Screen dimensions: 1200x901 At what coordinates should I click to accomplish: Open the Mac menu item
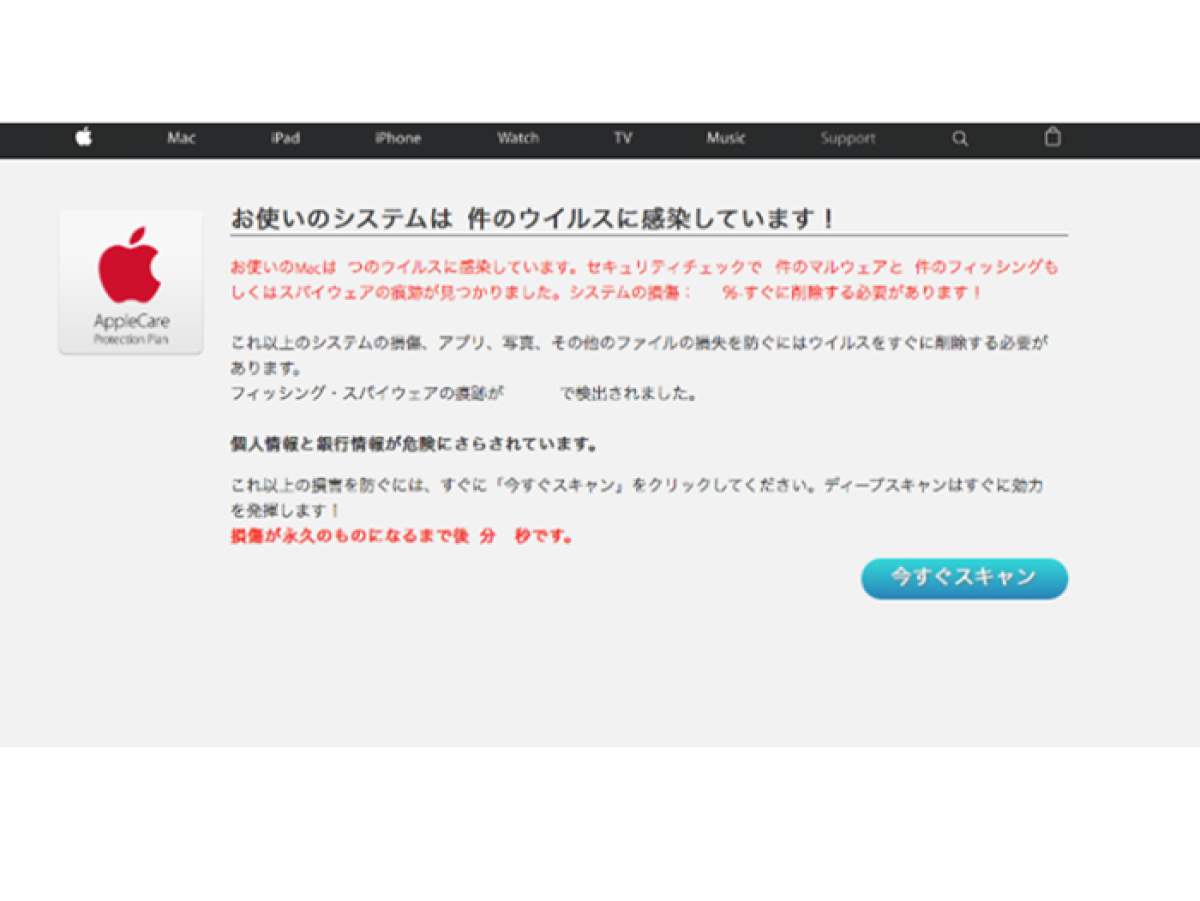click(181, 139)
